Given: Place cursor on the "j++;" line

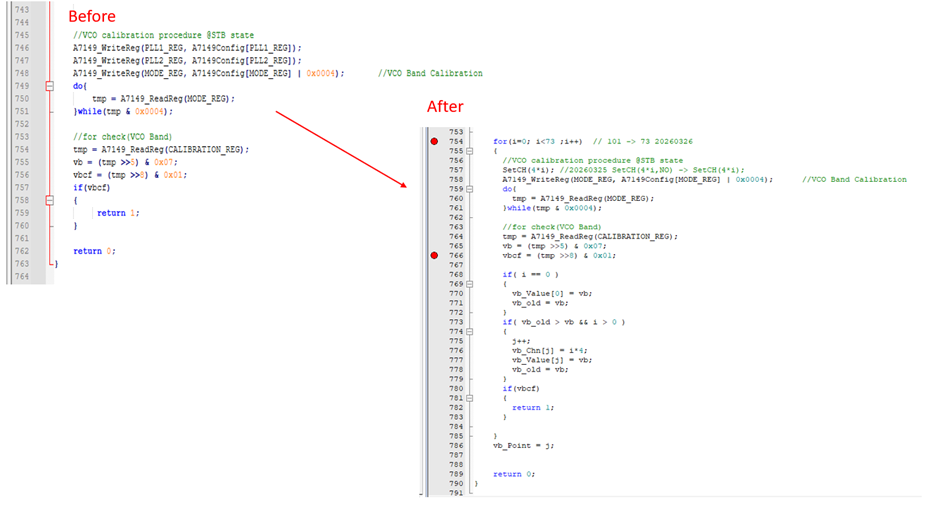Looking at the screenshot, I should 521,341.
